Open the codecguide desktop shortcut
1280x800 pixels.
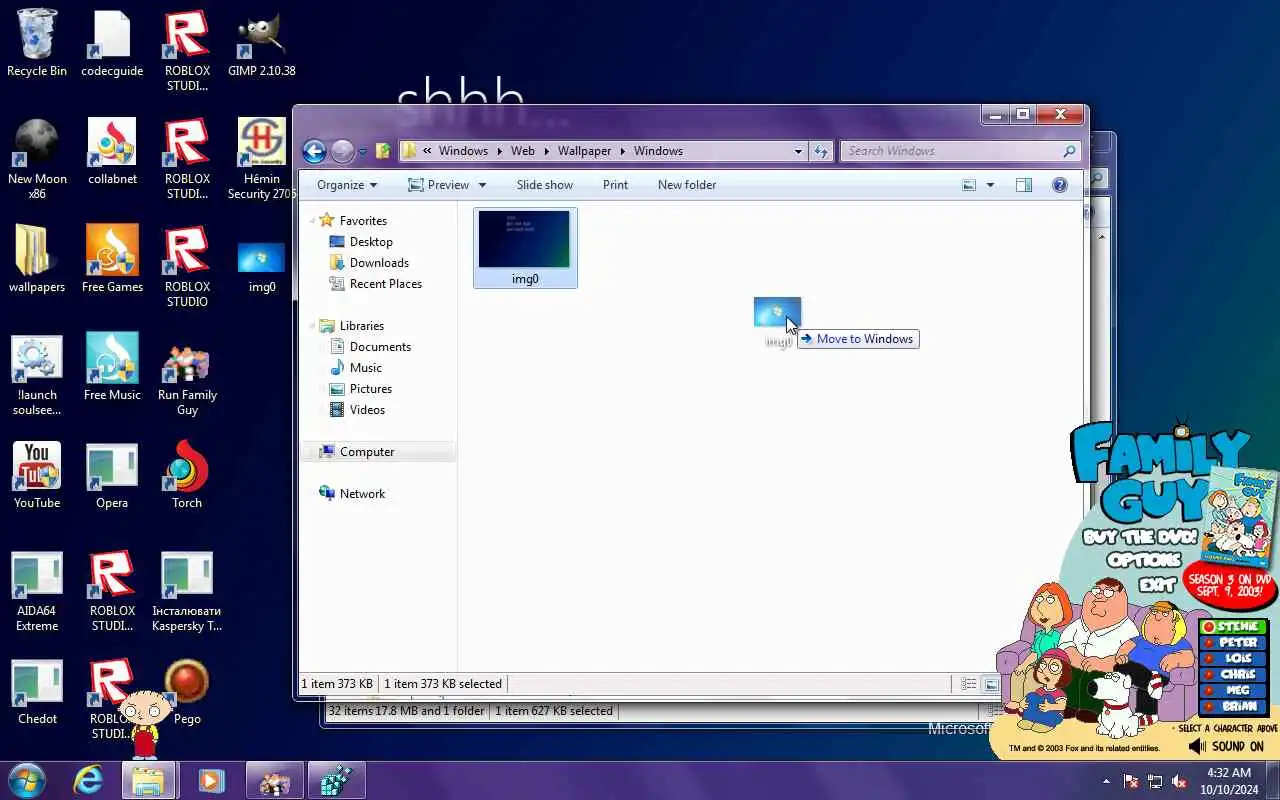(x=112, y=44)
